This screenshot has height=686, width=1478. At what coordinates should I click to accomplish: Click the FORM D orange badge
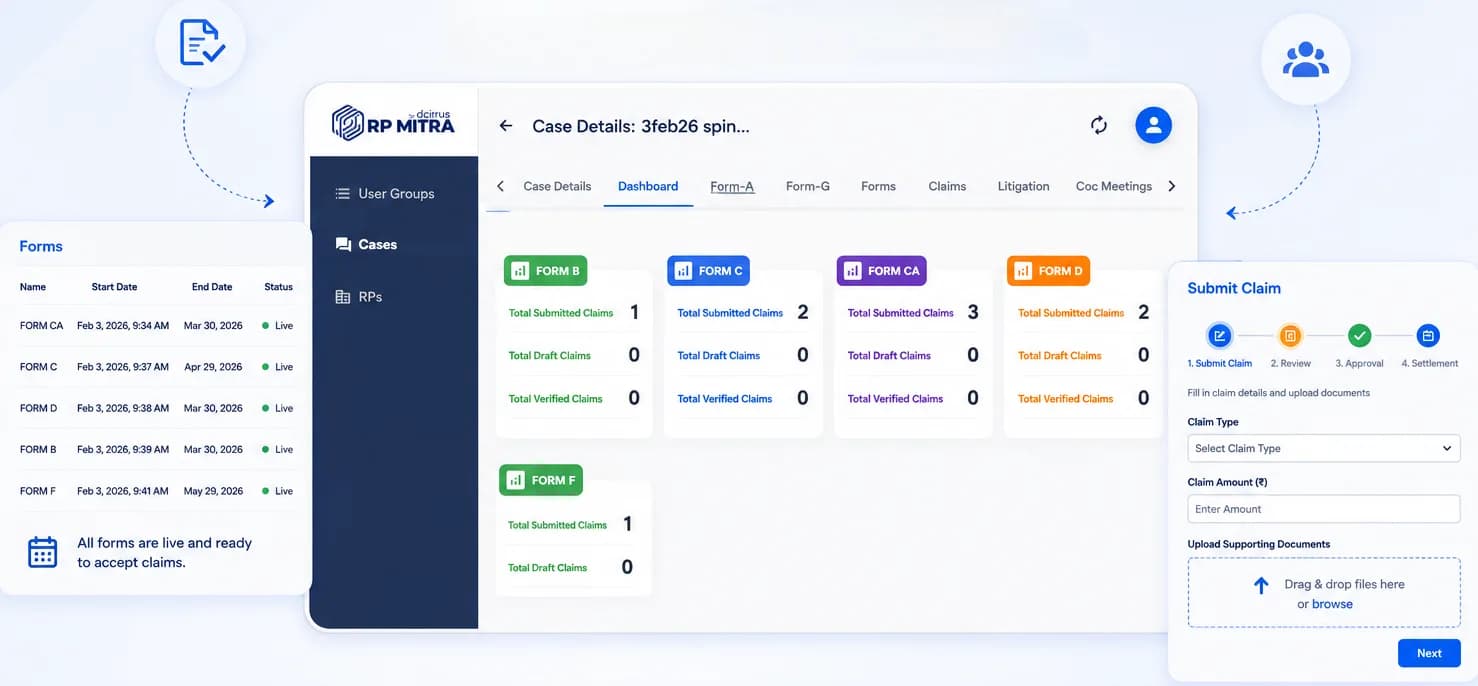point(1048,271)
